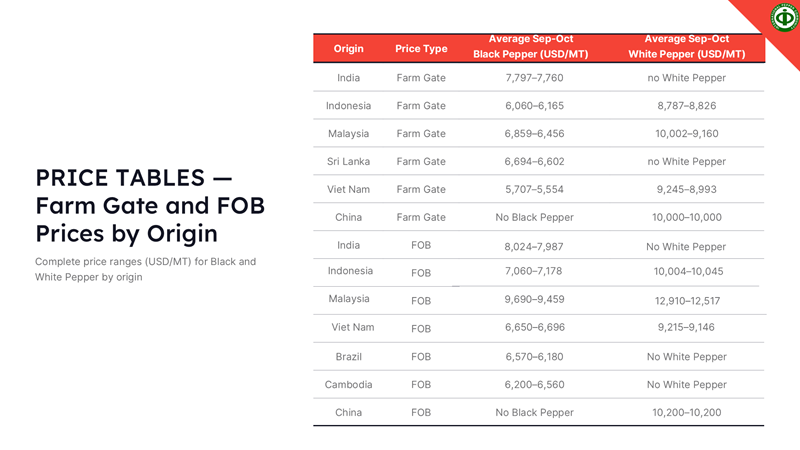Click the white pepper value 12,910–12,517
800x450 pixels.
[686, 300]
